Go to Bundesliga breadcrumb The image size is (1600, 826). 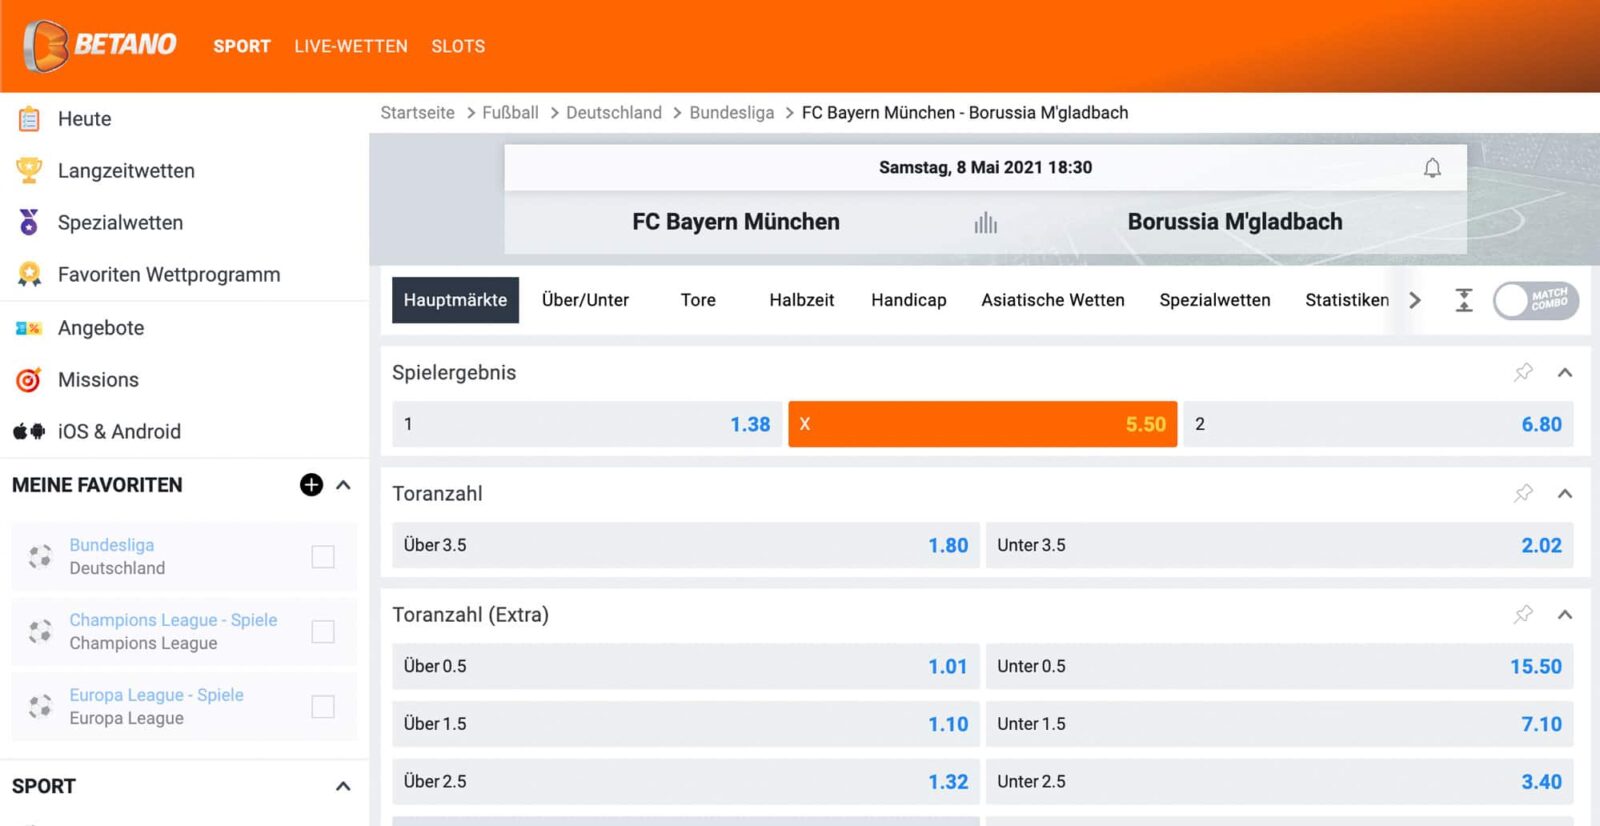tap(732, 113)
